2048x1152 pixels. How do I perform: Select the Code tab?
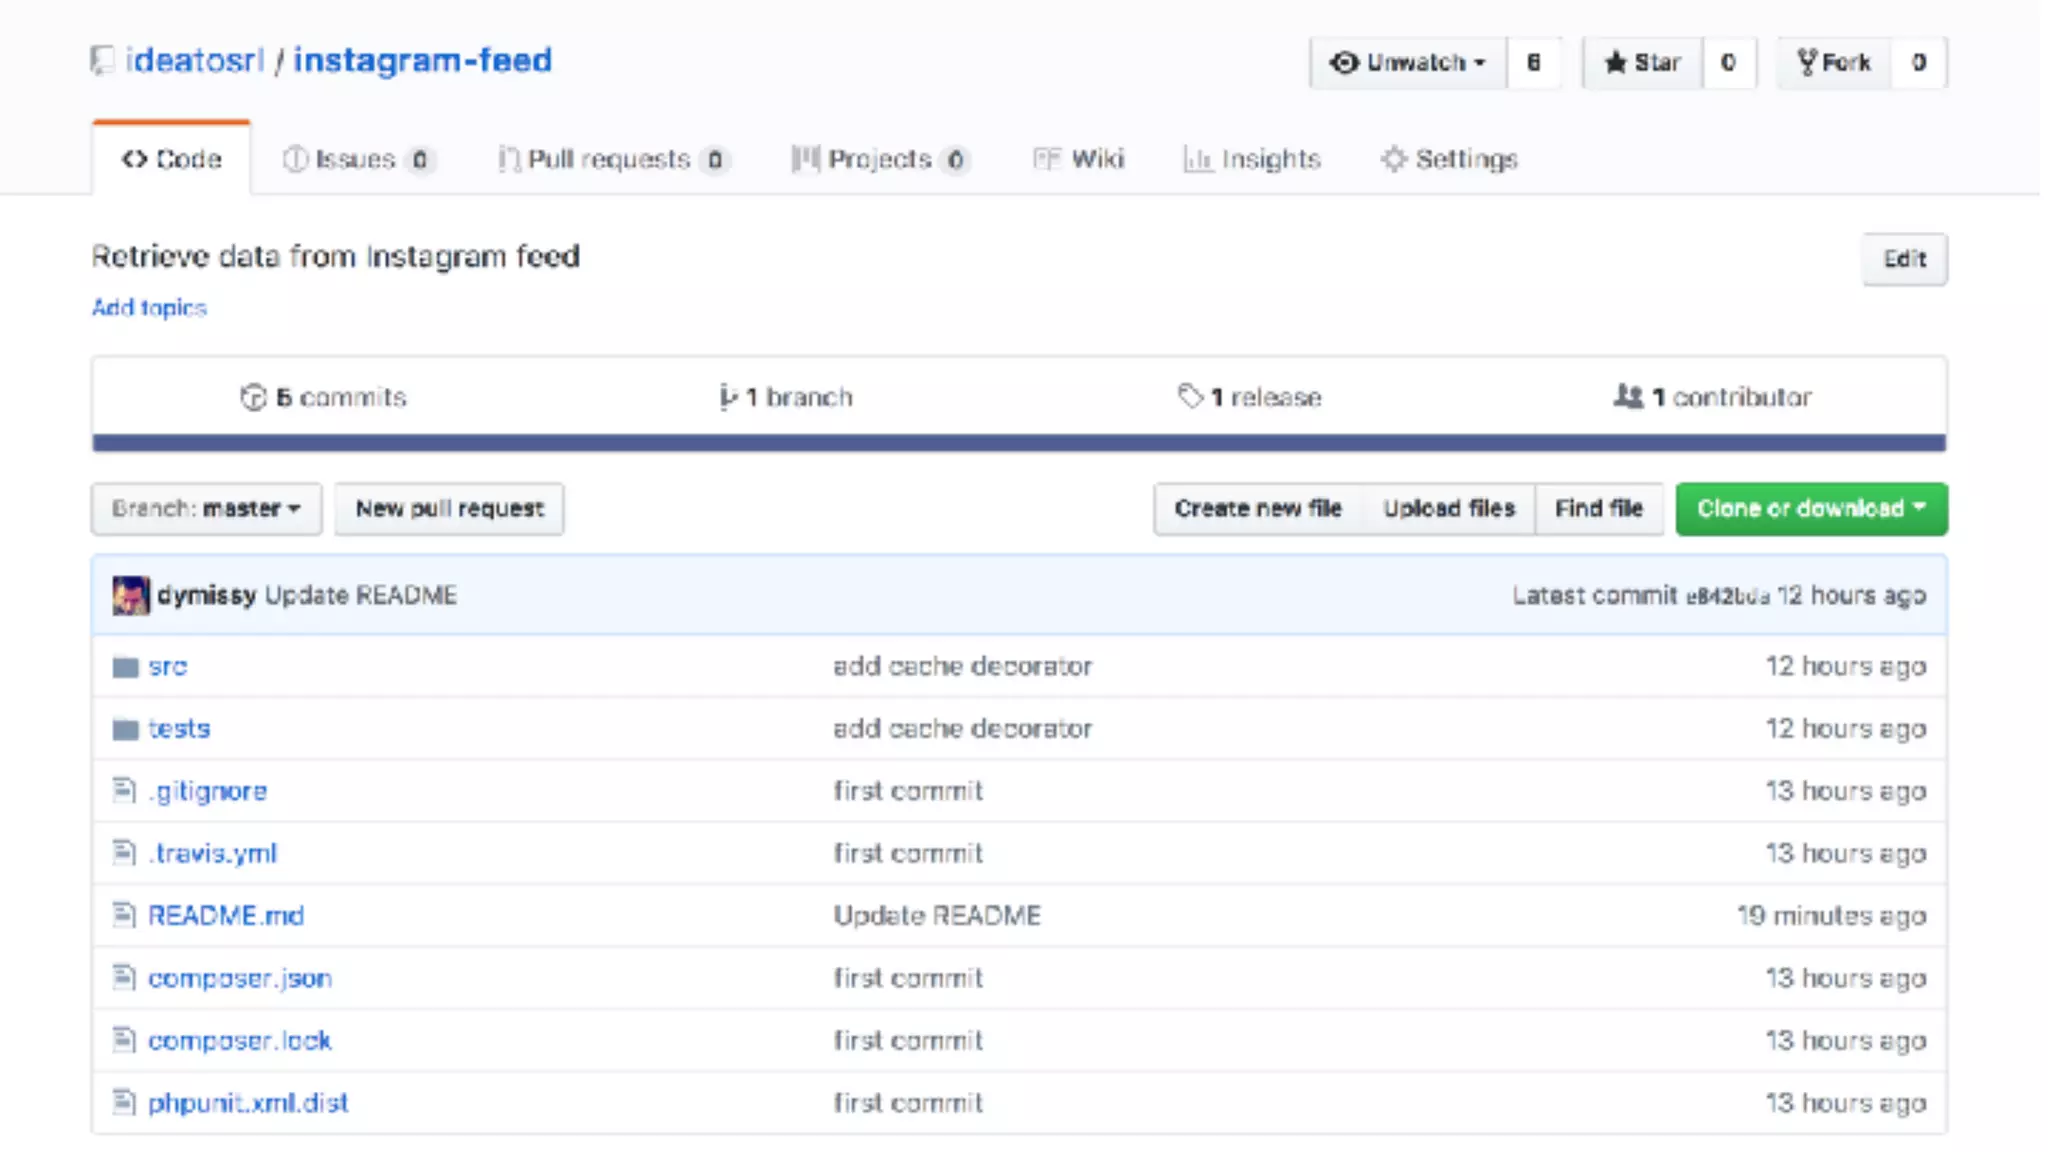pos(171,159)
